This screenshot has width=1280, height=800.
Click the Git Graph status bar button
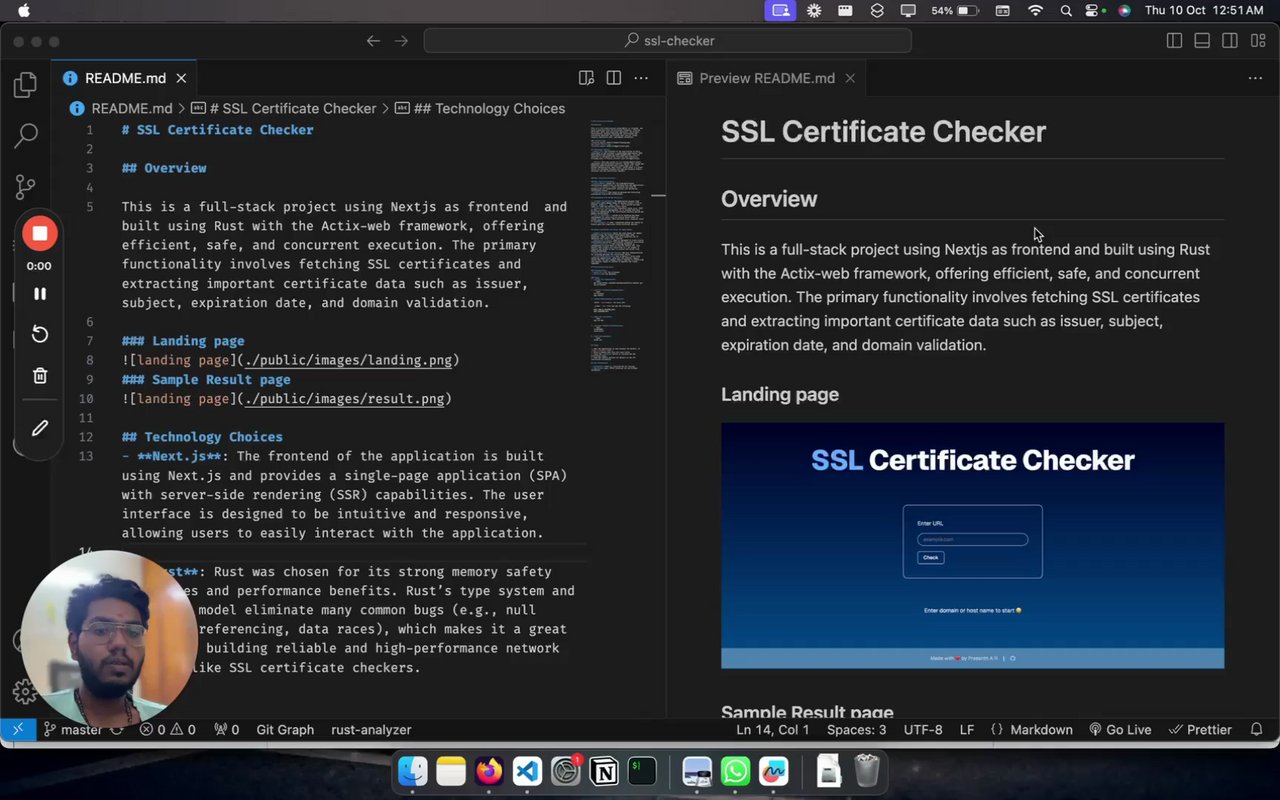(285, 730)
